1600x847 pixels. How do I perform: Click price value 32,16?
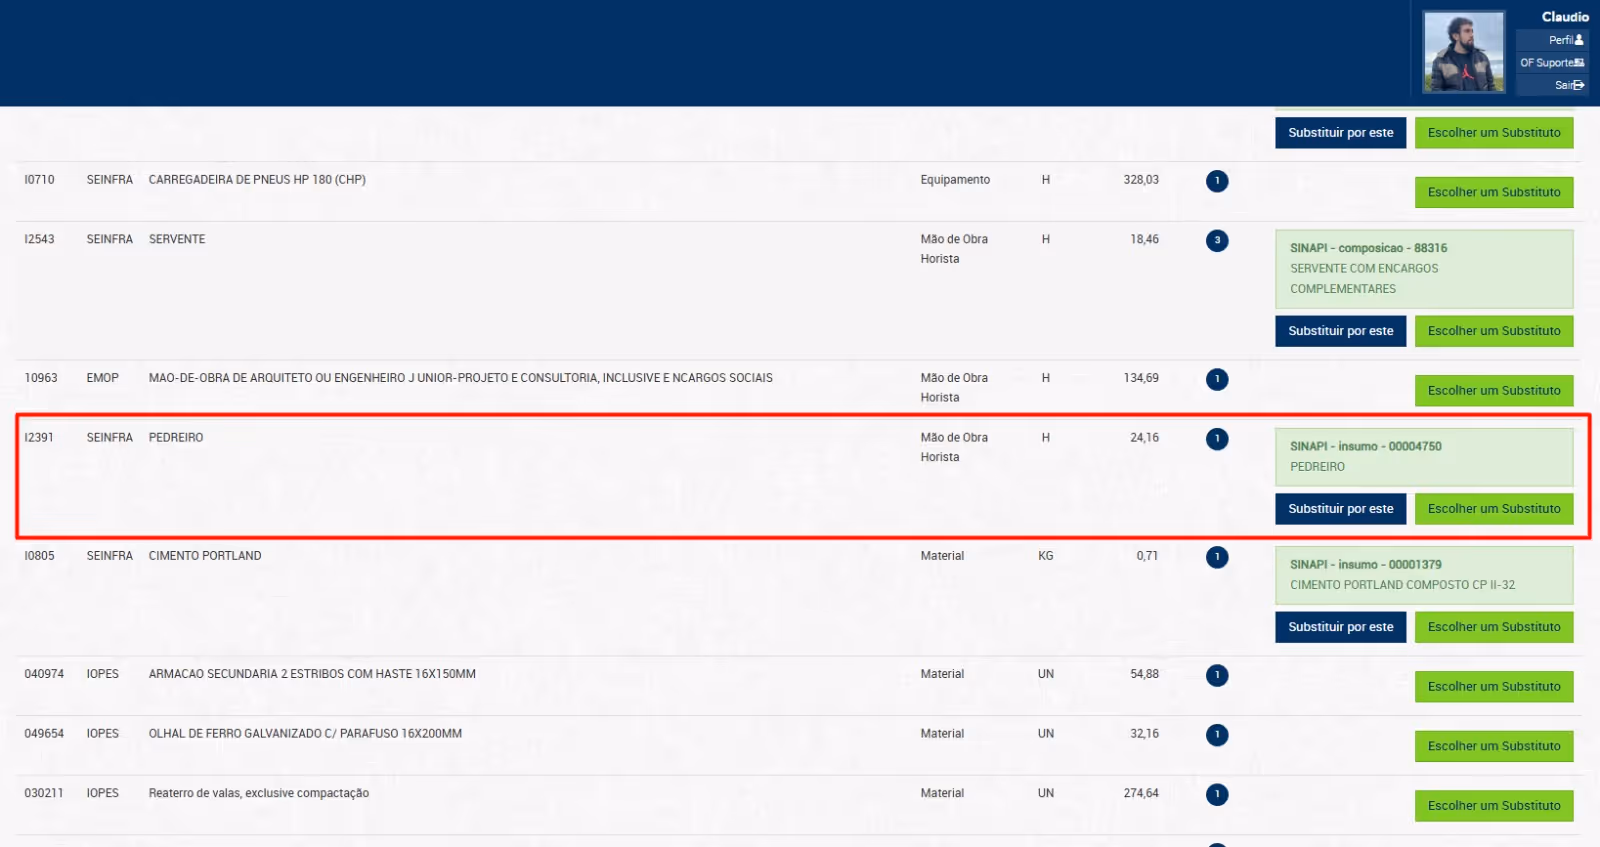1145,733
